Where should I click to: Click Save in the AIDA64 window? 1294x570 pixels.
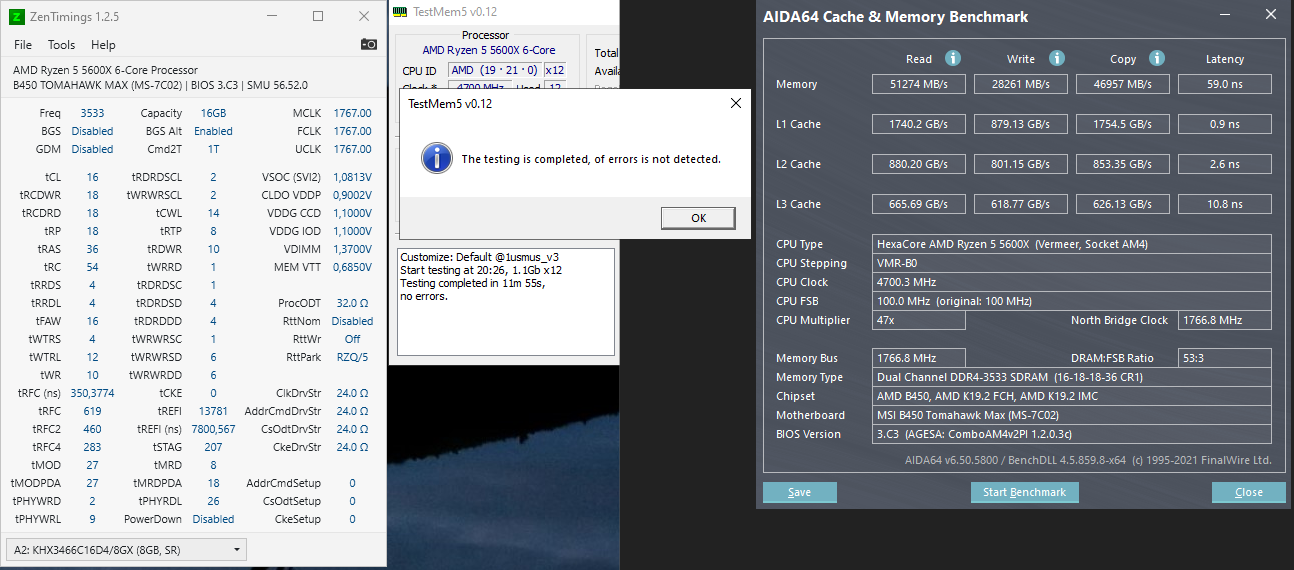coord(799,492)
